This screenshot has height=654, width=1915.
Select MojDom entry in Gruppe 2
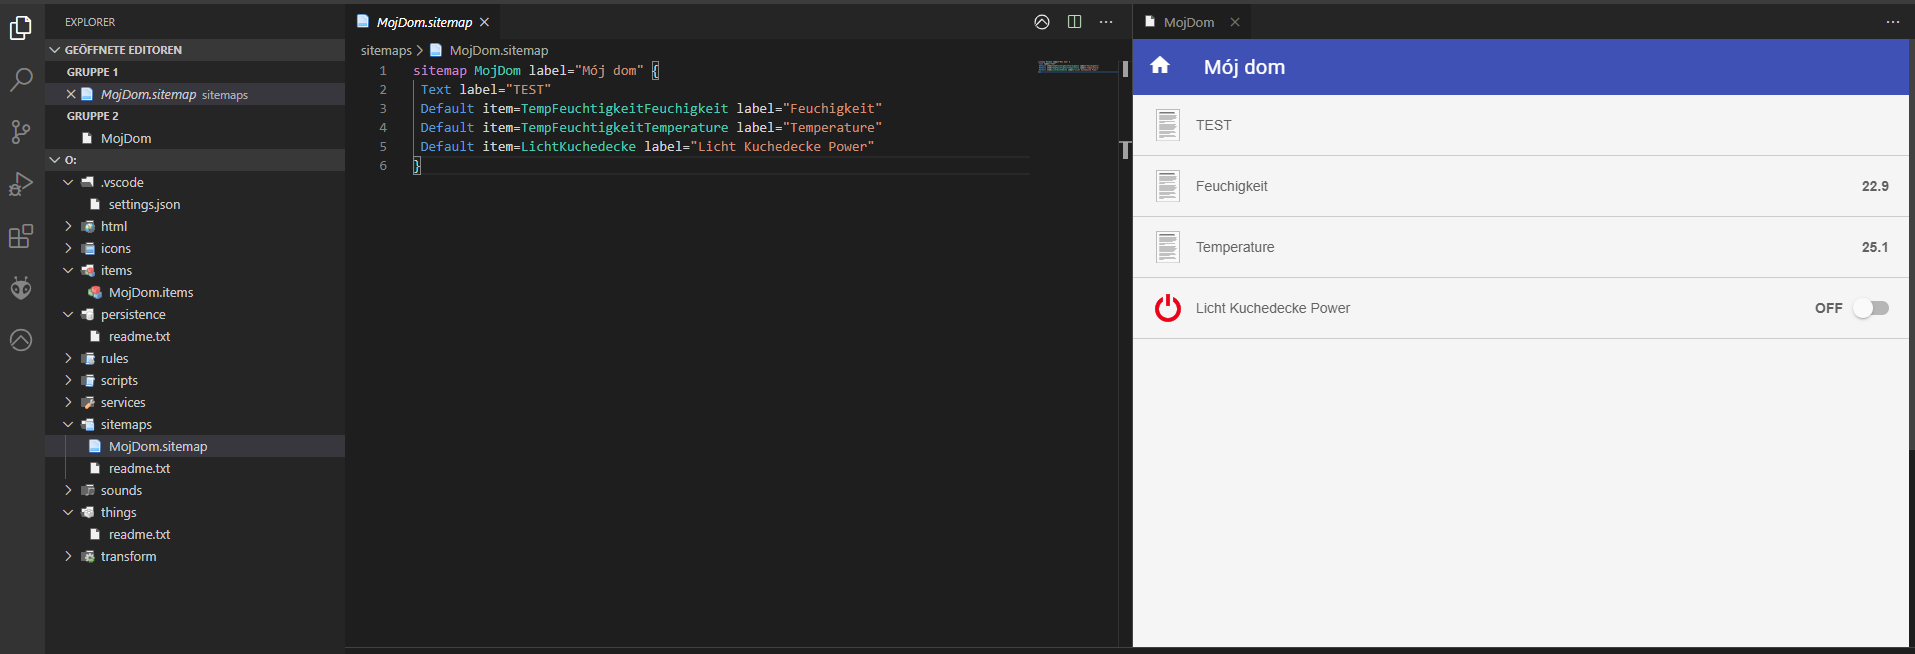(126, 138)
